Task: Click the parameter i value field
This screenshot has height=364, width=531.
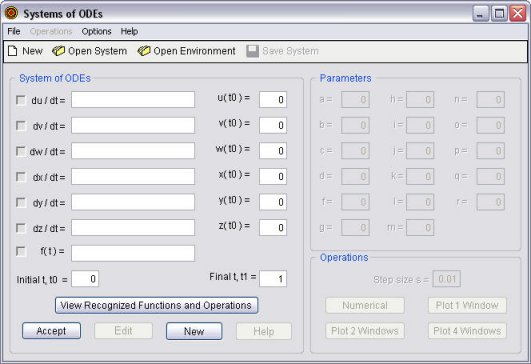Action: coord(420,125)
